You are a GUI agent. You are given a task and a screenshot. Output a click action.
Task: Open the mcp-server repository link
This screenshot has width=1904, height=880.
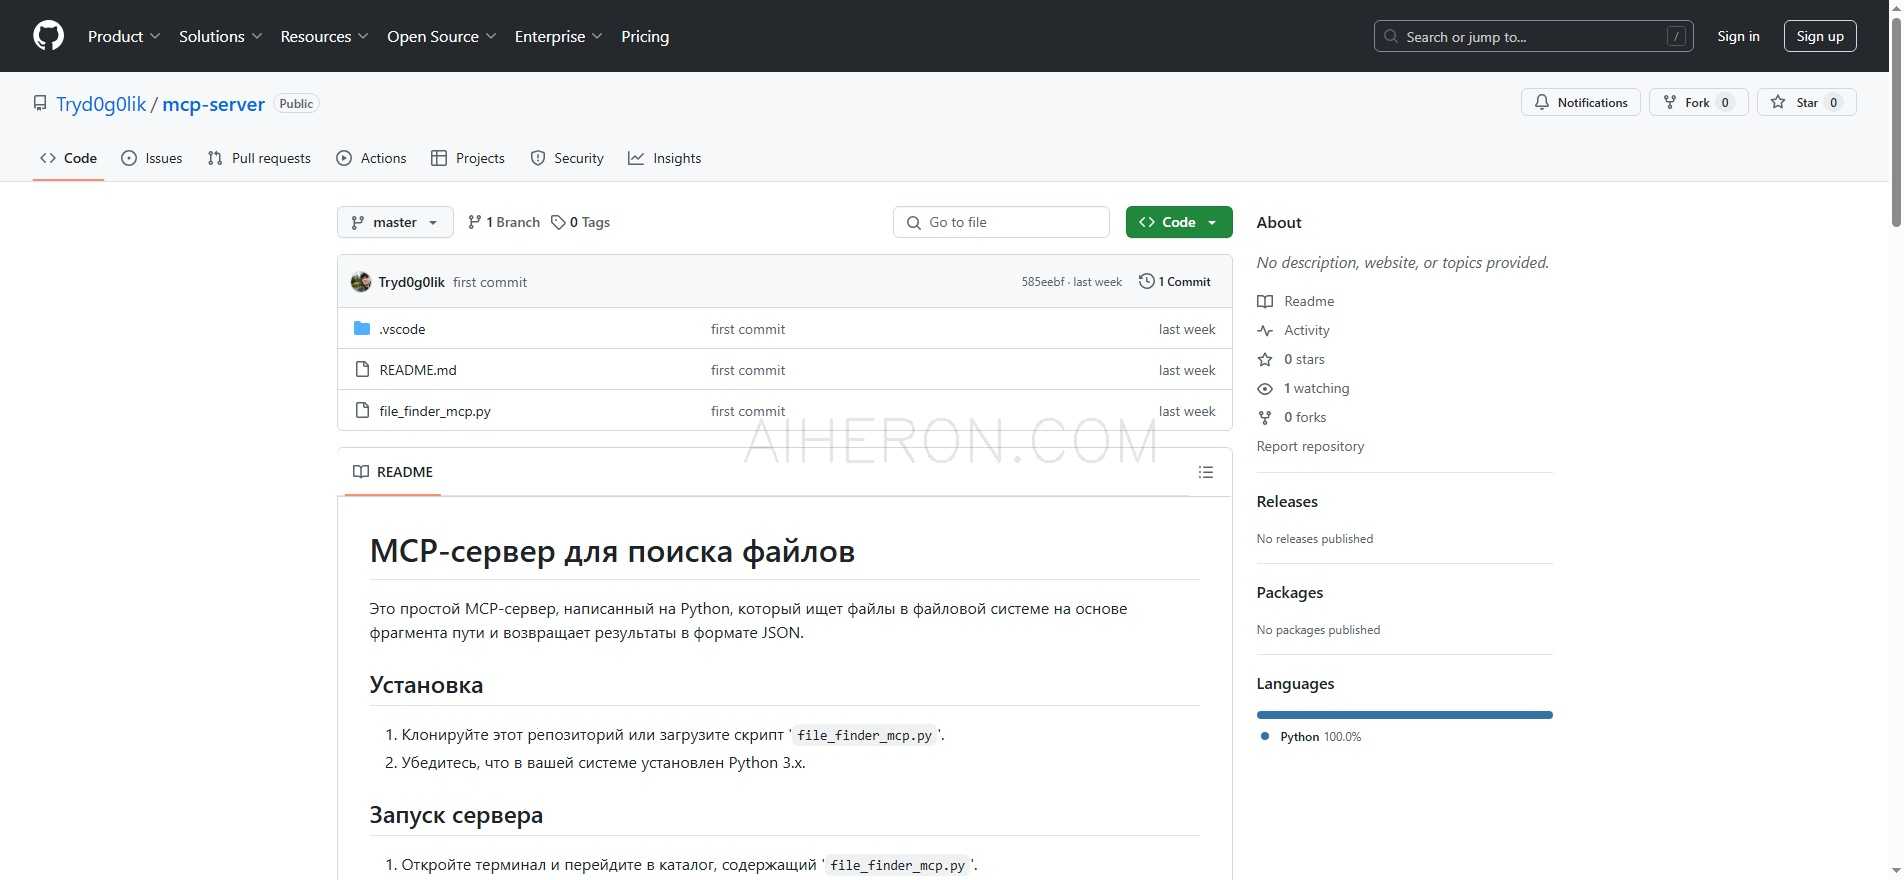213,104
